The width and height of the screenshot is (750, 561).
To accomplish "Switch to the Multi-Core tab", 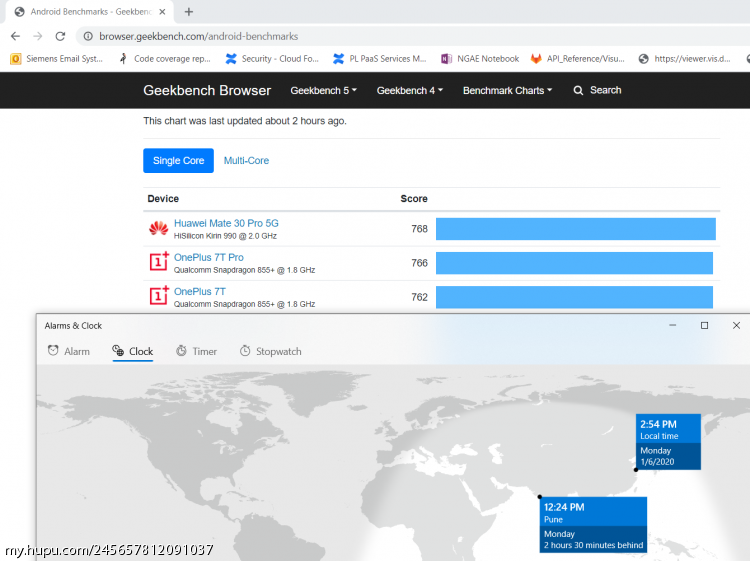I will click(246, 161).
